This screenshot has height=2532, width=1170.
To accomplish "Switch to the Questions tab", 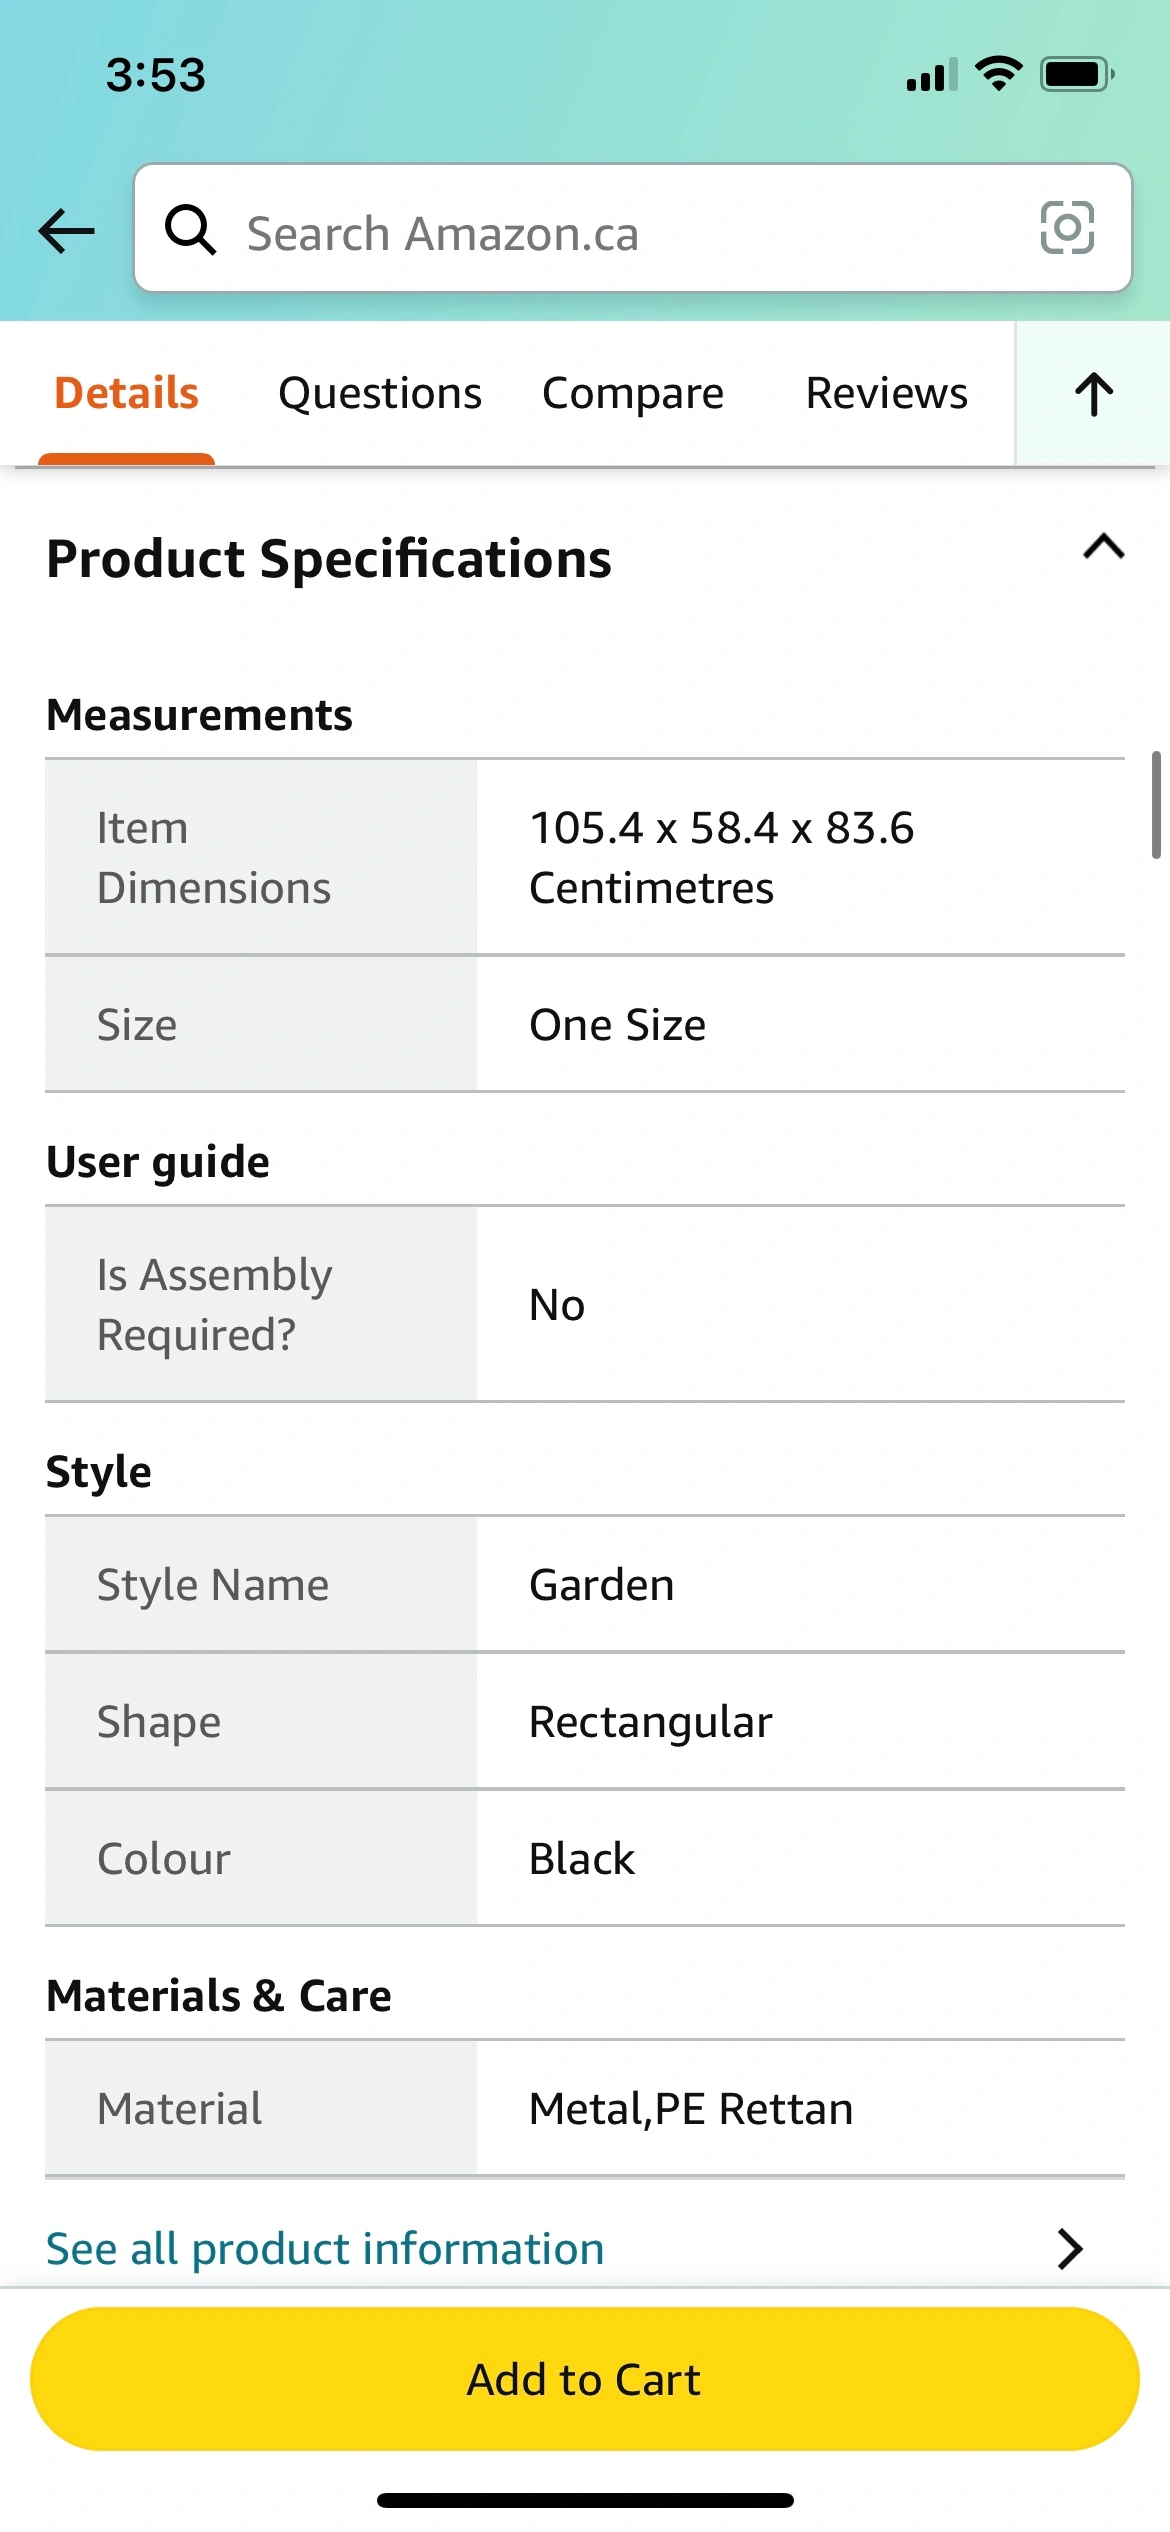I will (x=380, y=393).
